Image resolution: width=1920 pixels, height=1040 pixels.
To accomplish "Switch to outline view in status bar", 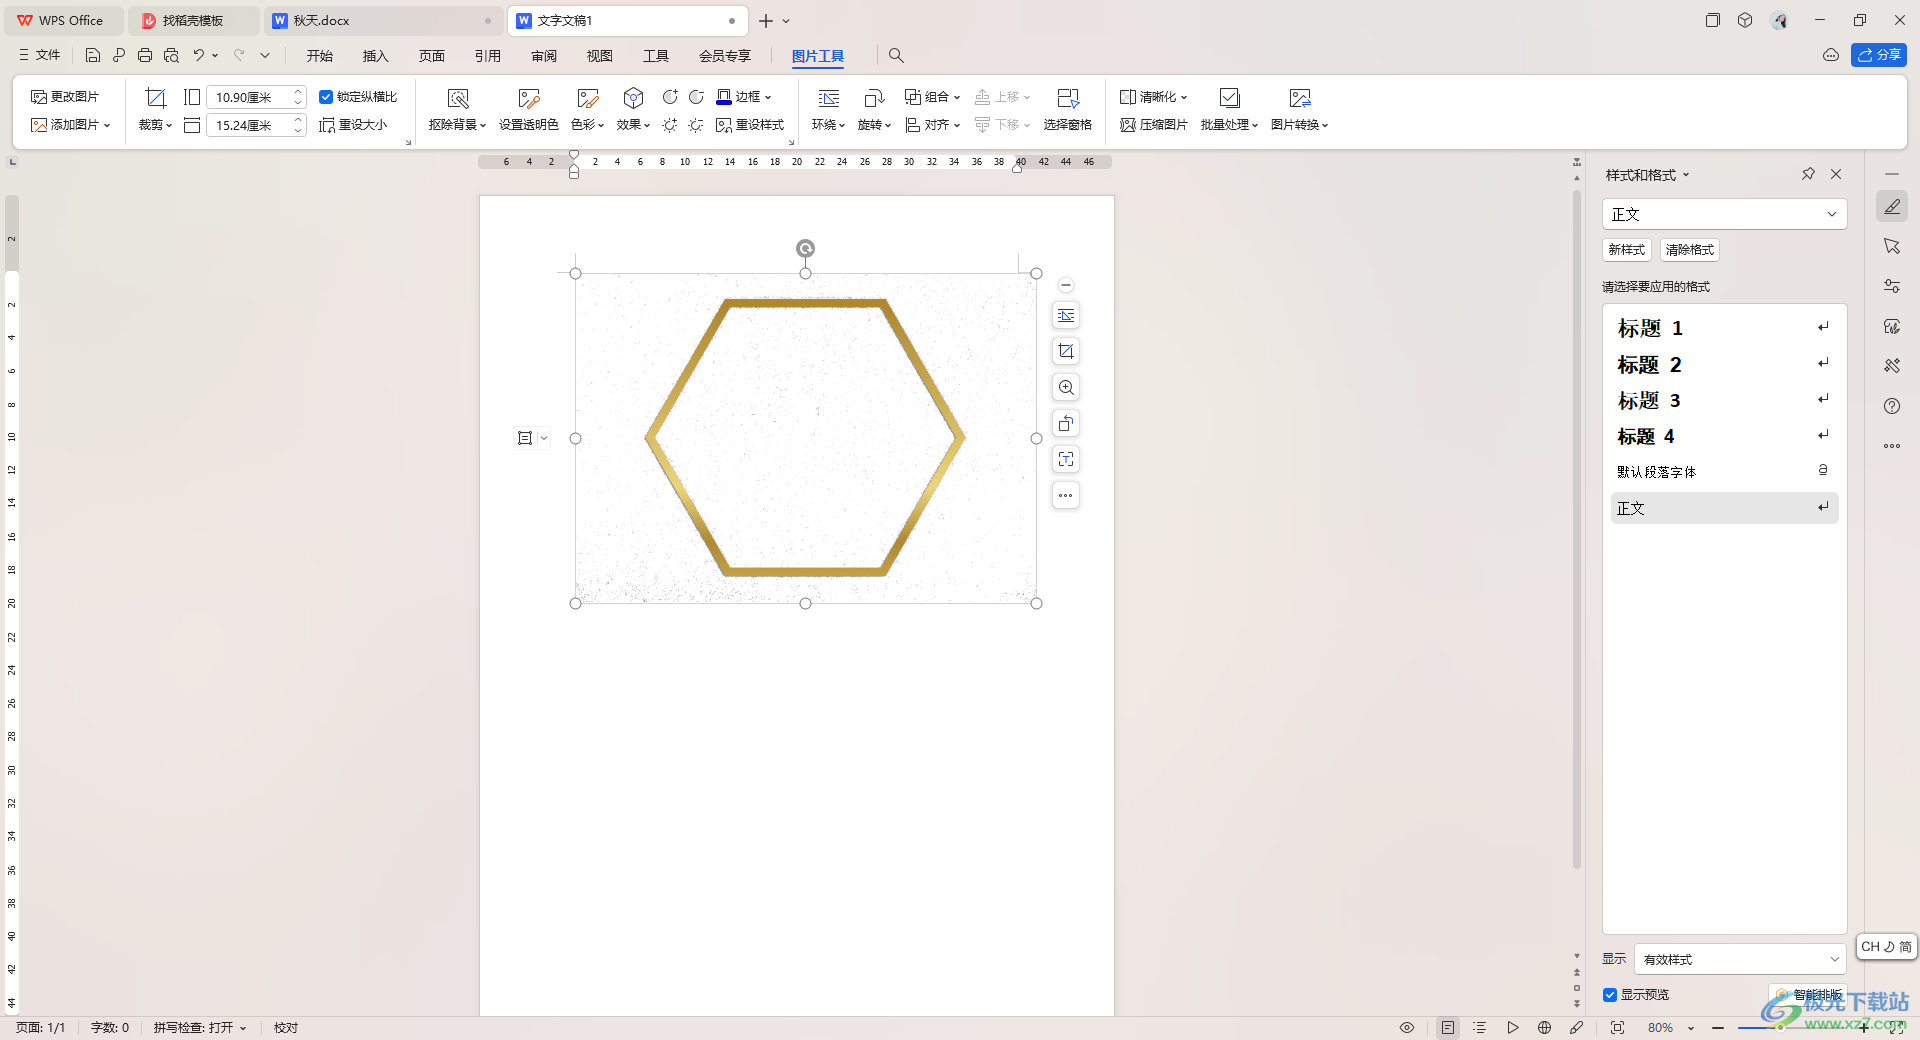I will [x=1480, y=1027].
